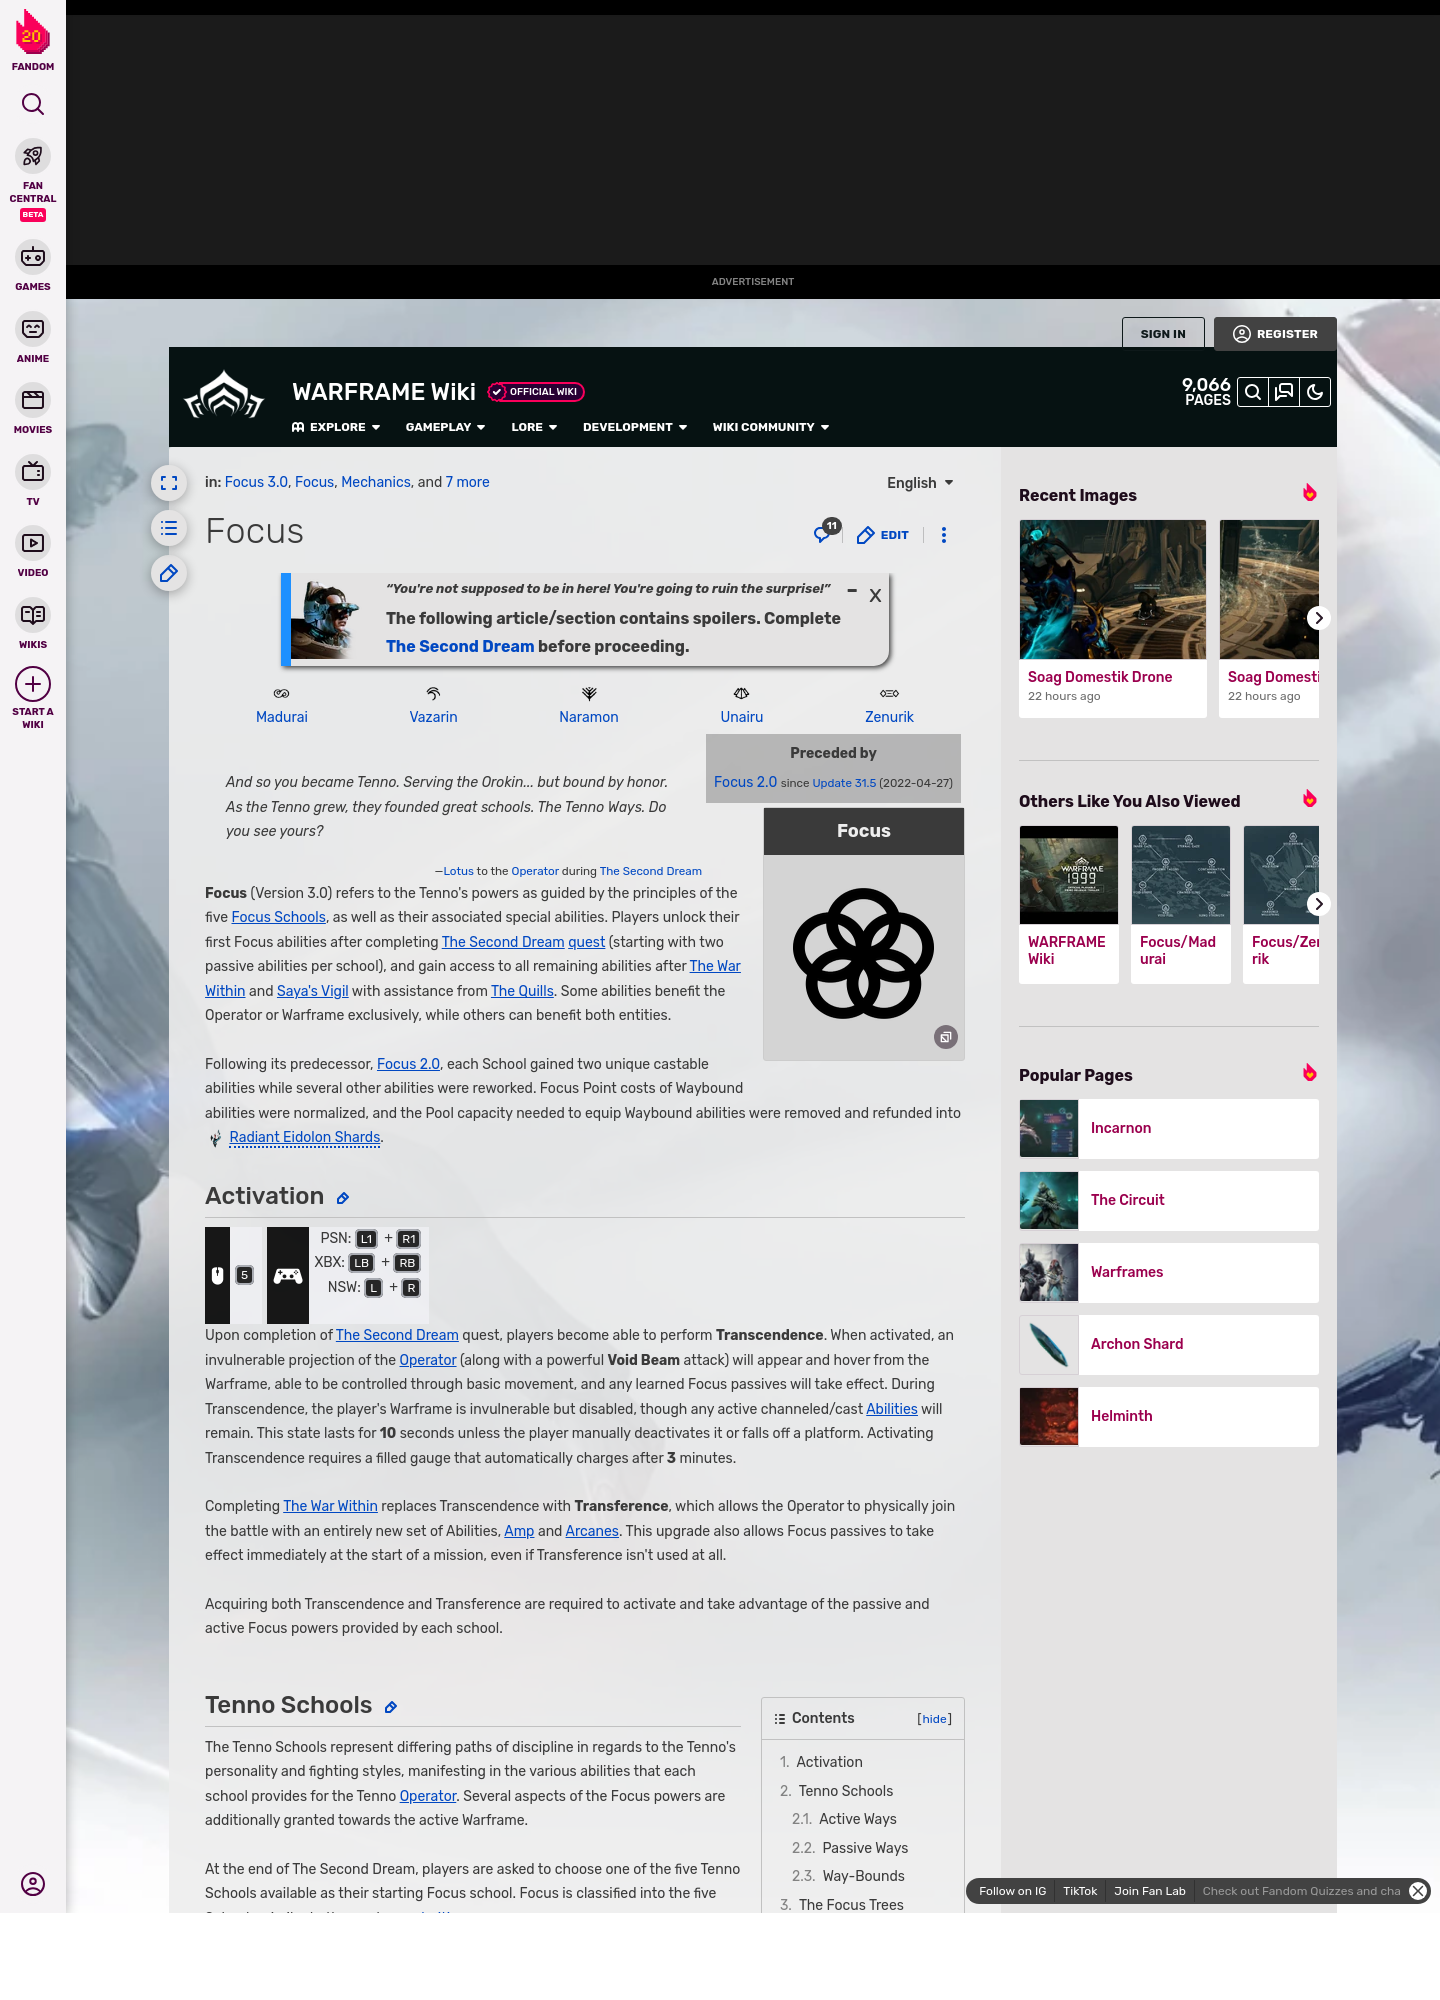
Task: Open the wiki discussions icon in header
Action: click(x=1284, y=392)
